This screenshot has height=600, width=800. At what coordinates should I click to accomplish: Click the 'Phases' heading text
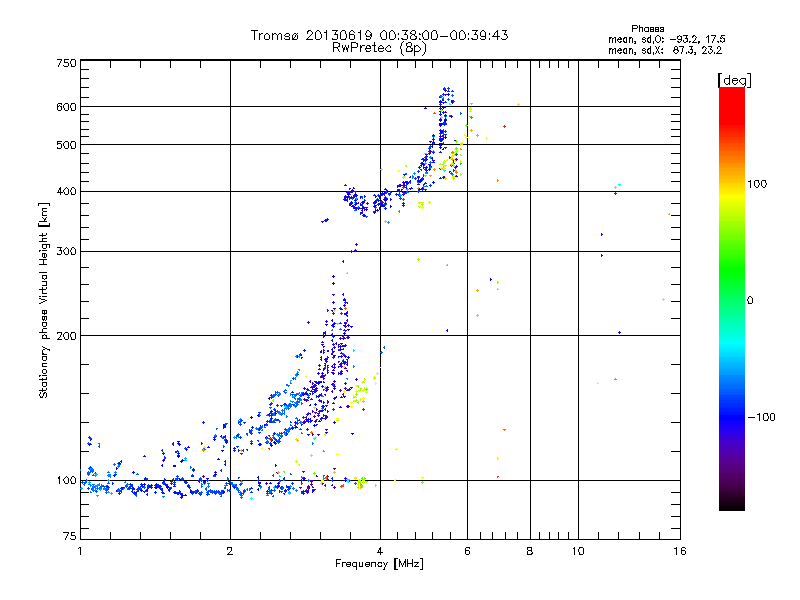pos(647,29)
